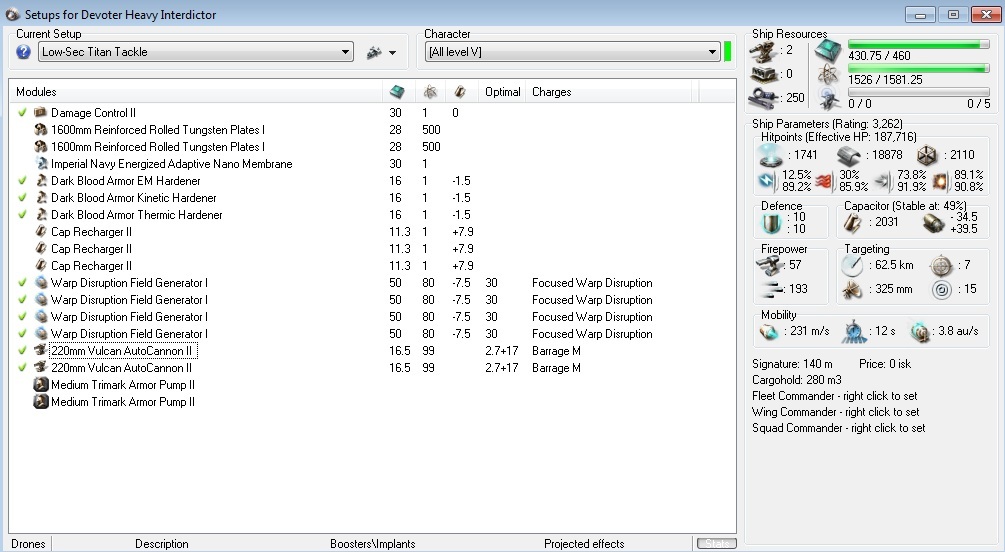Click the empty drone bandwidth progress bar
The image size is (1005, 552).
tap(918, 92)
